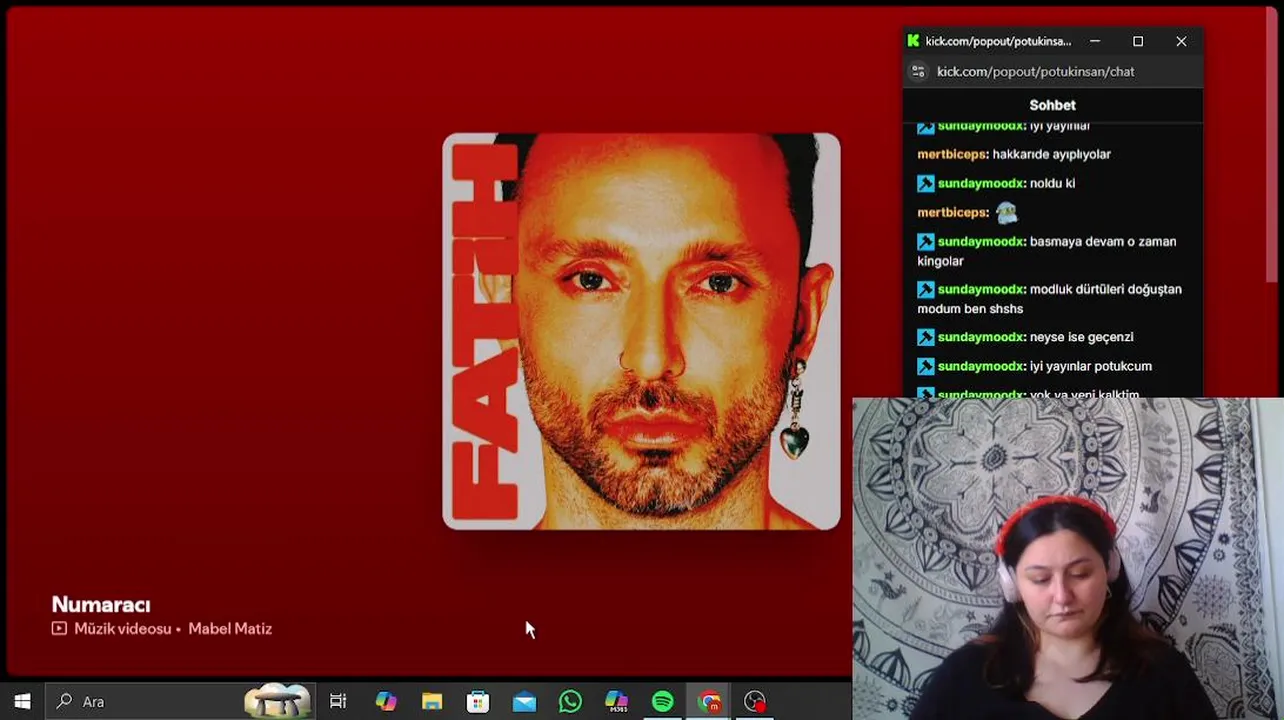Viewport: 1284px width, 720px height.
Task: Click the message text 'hakkarıde ayıplıyolar'
Action: tap(1051, 155)
